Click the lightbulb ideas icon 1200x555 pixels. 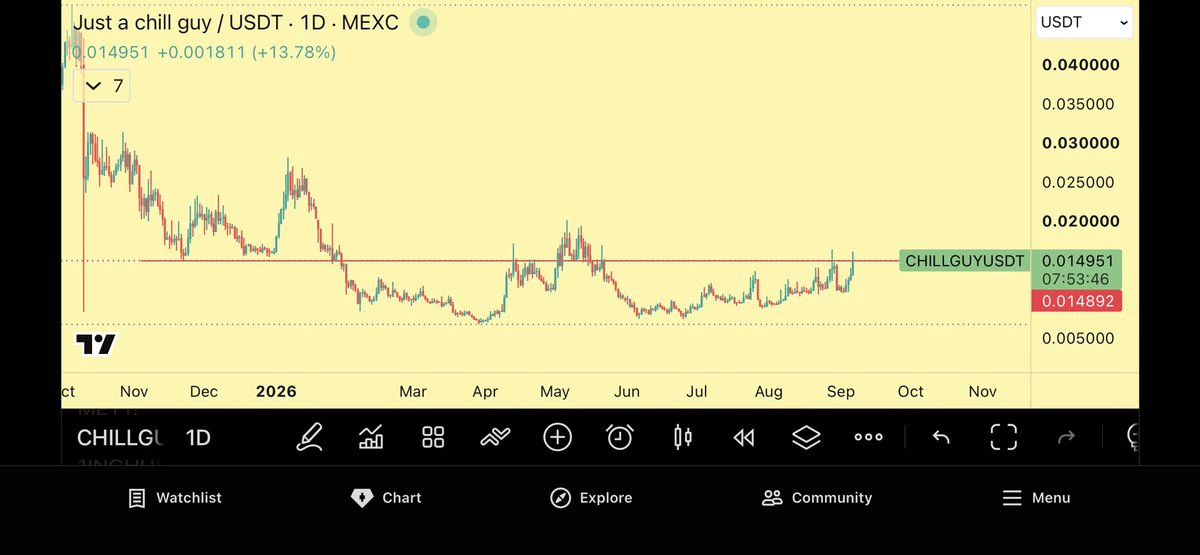point(1133,437)
